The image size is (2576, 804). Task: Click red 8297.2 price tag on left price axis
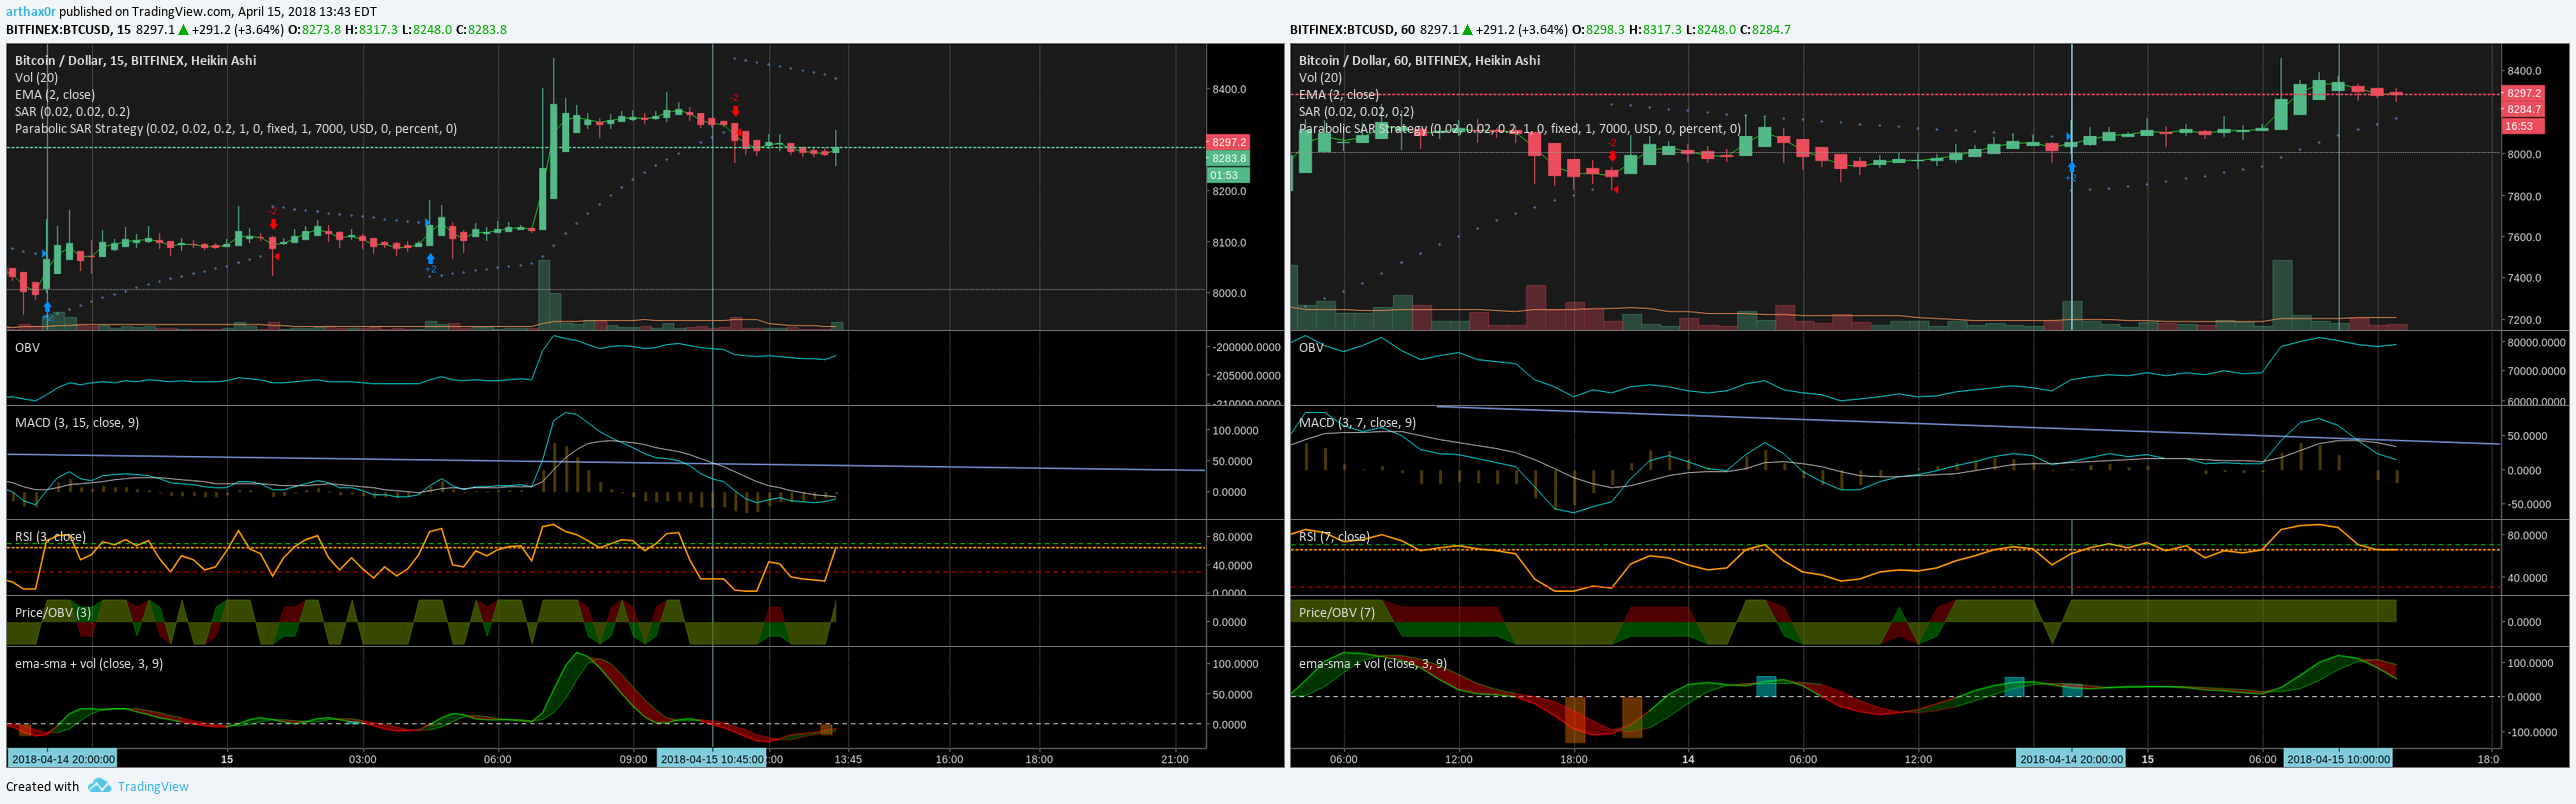tap(1228, 142)
